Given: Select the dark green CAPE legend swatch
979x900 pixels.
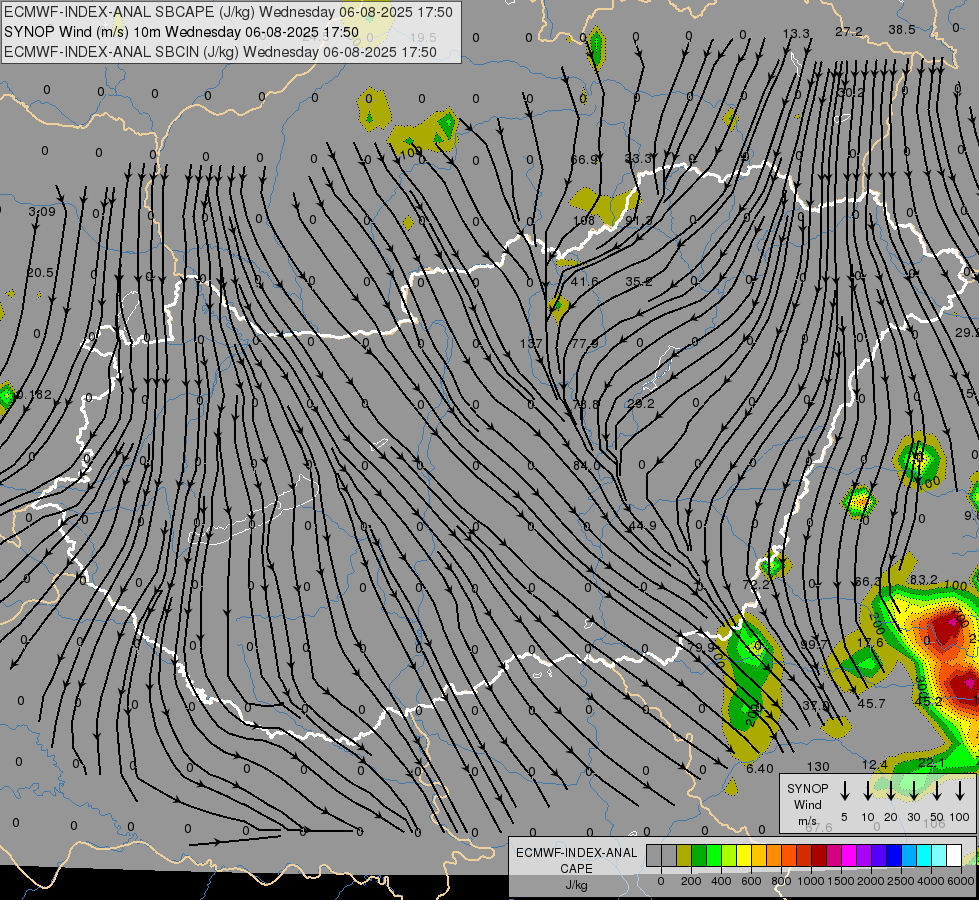Looking at the screenshot, I should pyautogui.click(x=699, y=855).
